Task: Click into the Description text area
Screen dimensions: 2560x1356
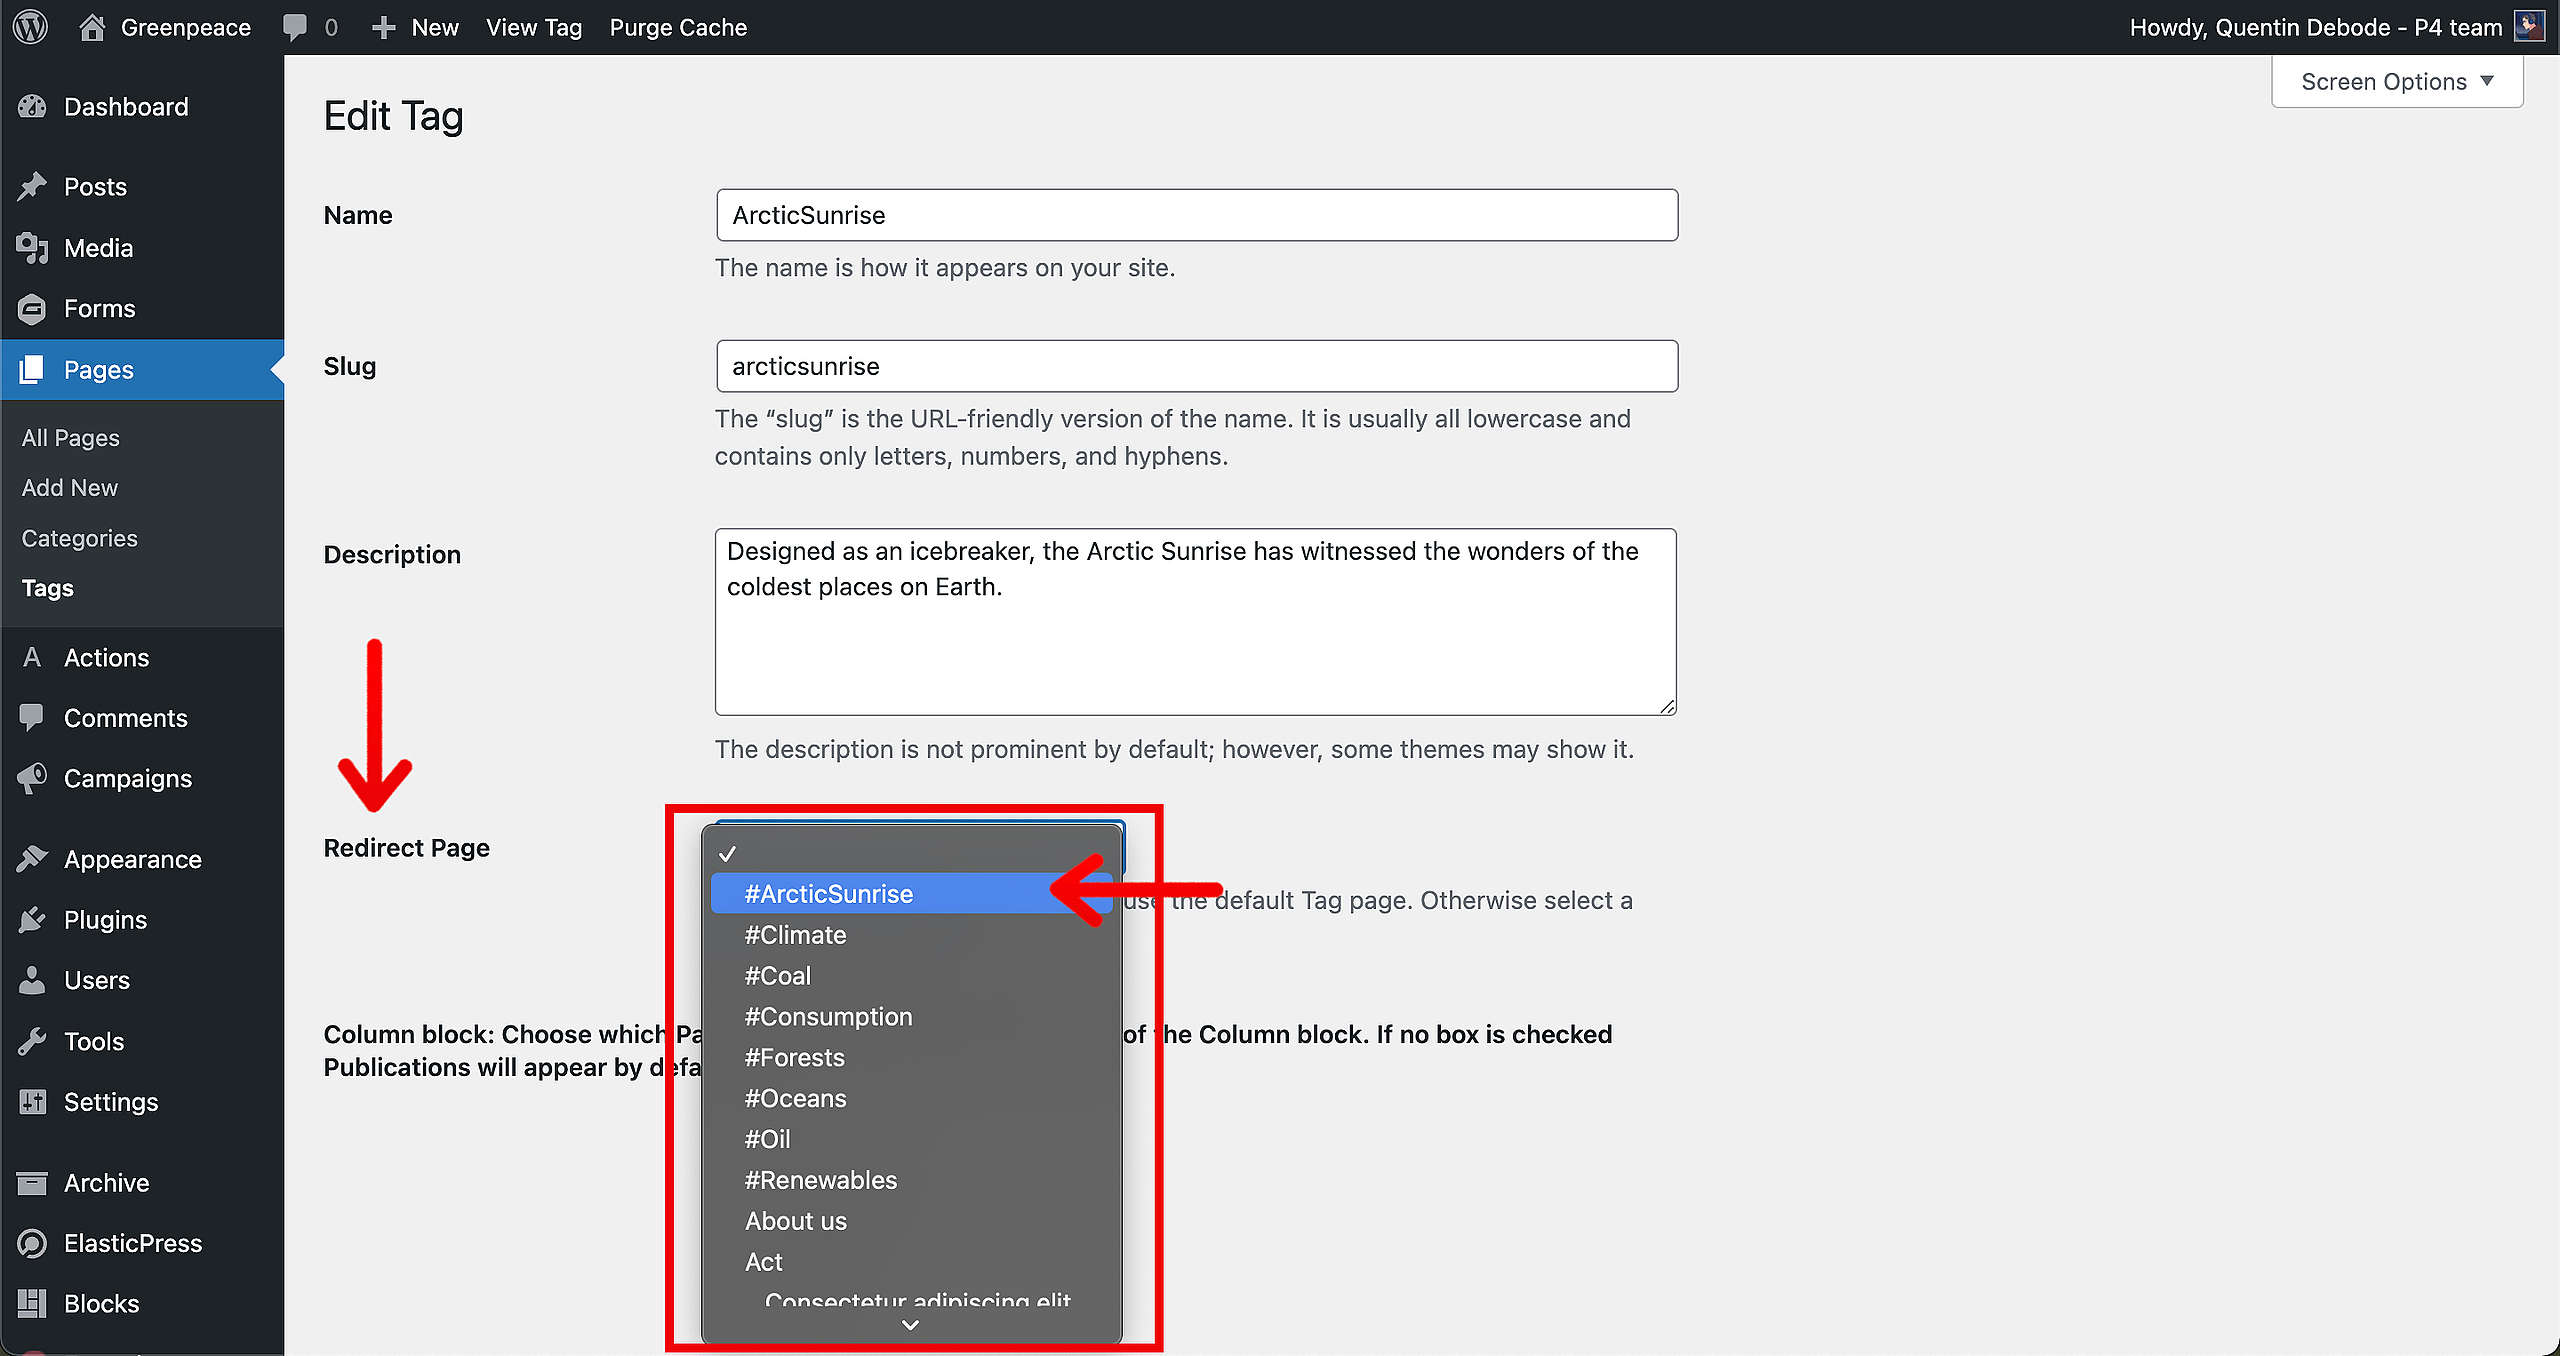Action: [1196, 622]
